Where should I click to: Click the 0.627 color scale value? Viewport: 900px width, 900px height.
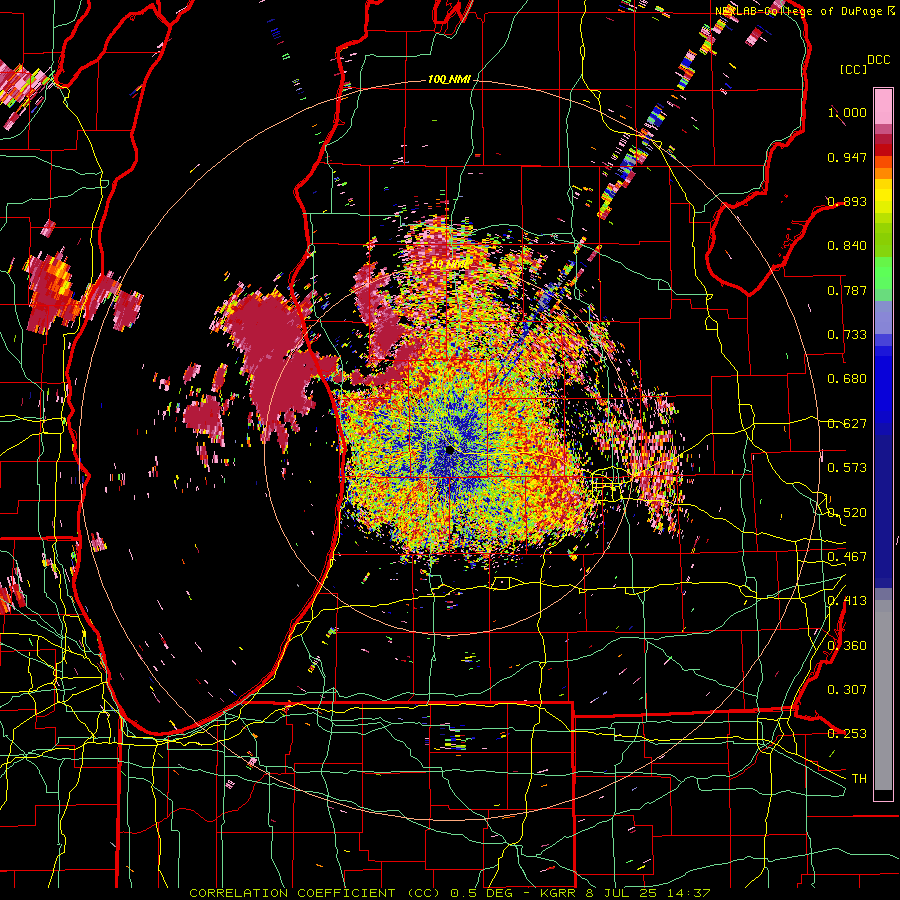tap(847, 423)
